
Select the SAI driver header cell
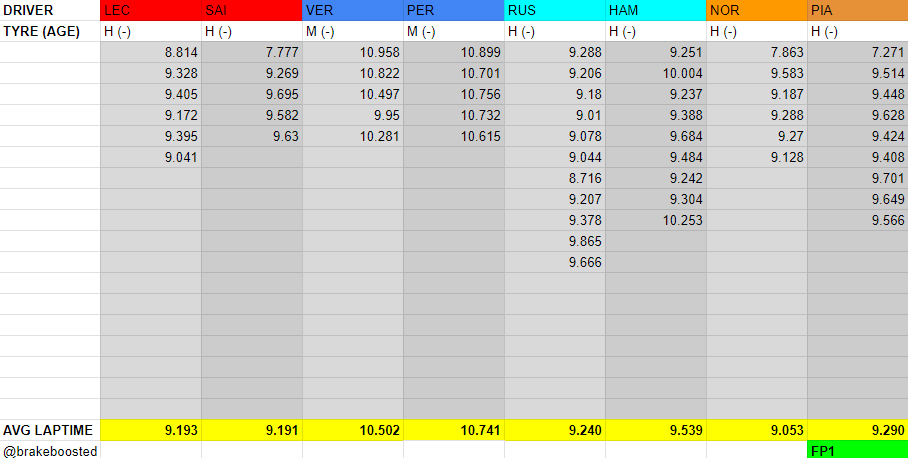point(252,11)
